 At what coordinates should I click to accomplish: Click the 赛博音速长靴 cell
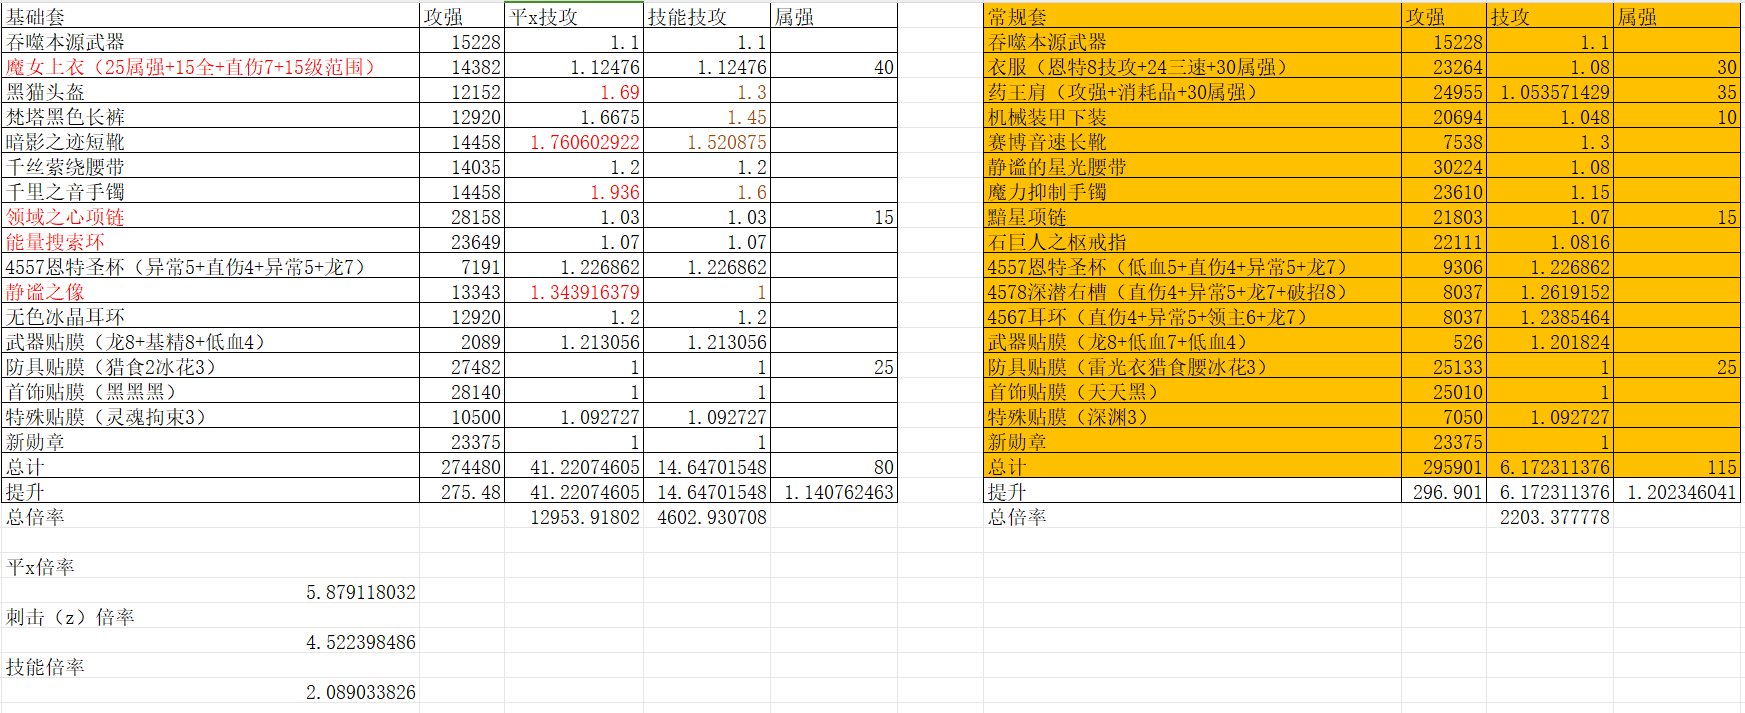[x=1192, y=142]
